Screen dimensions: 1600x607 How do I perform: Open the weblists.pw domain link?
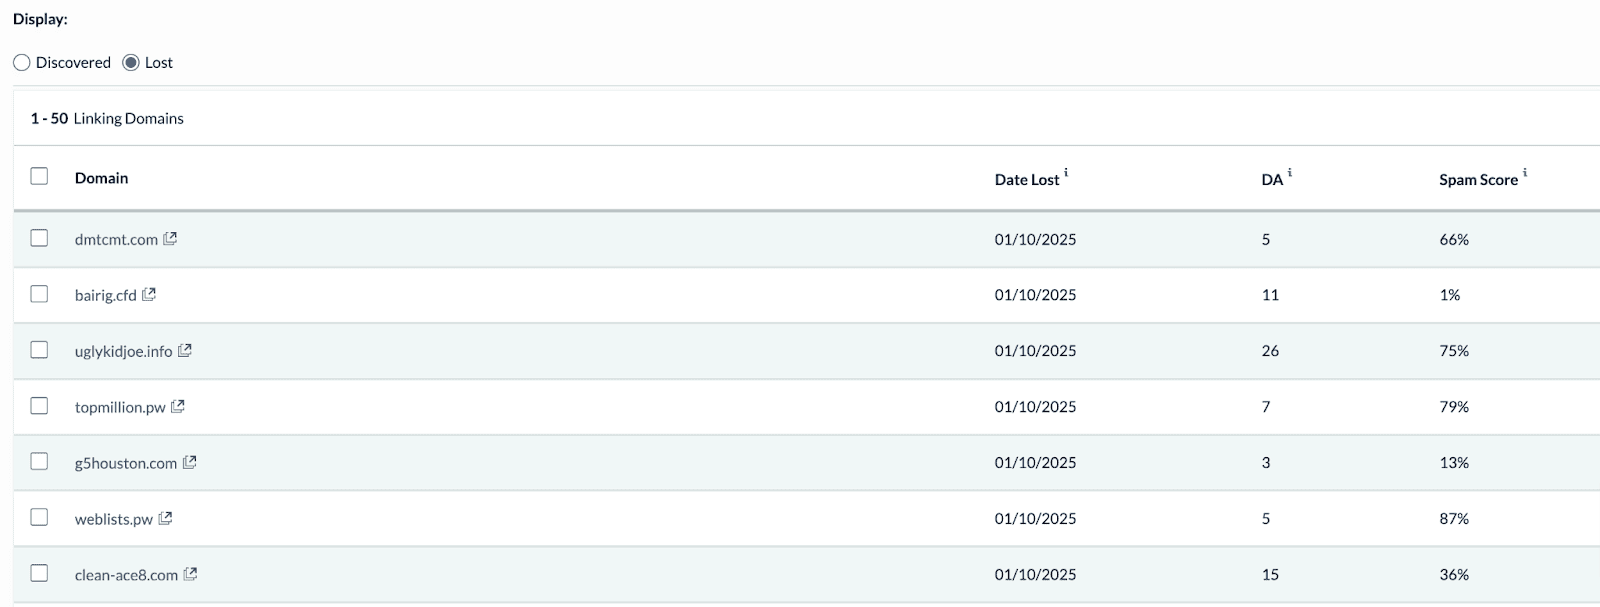tap(114, 520)
